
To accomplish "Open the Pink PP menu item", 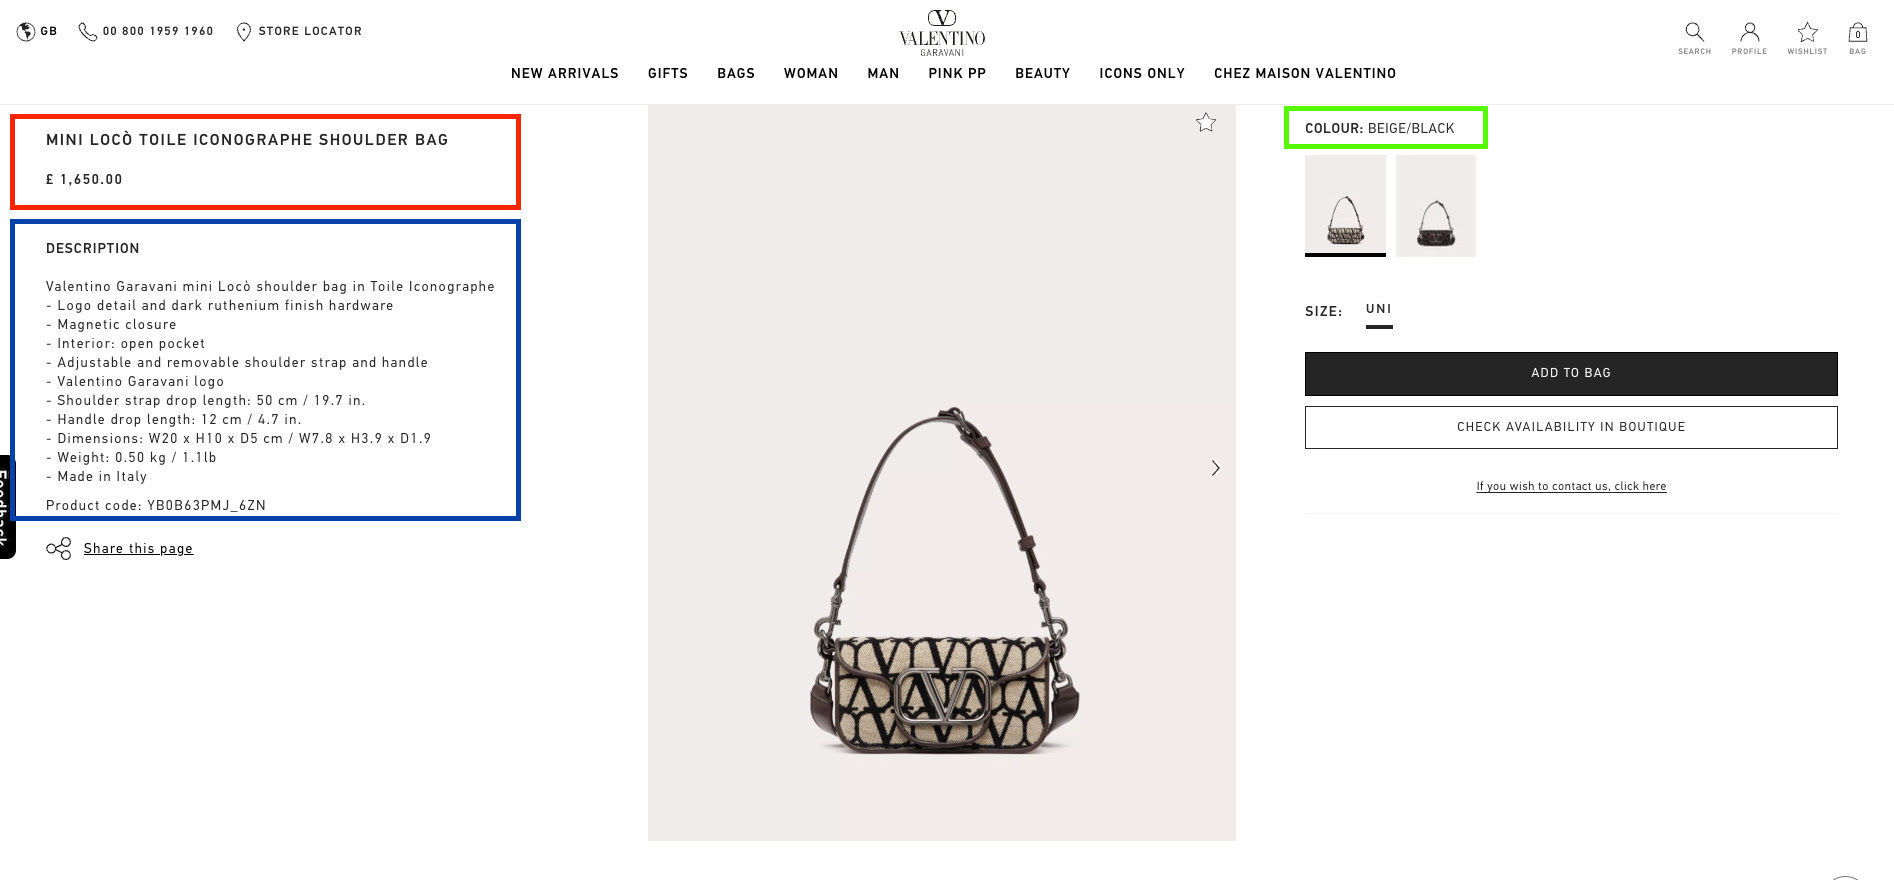I will click(957, 73).
